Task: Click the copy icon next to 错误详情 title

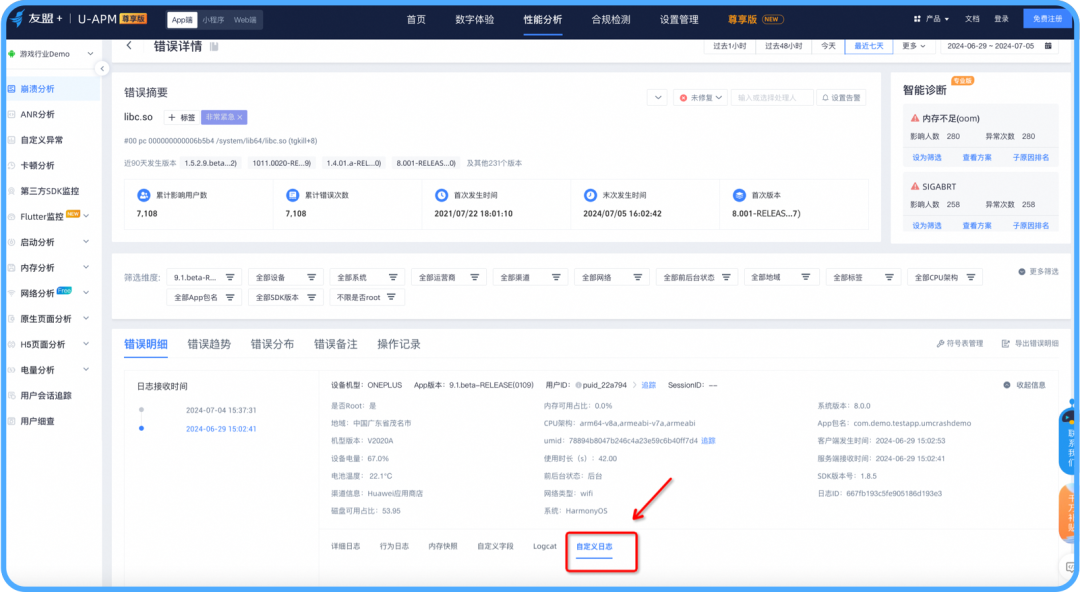Action: coord(214,47)
